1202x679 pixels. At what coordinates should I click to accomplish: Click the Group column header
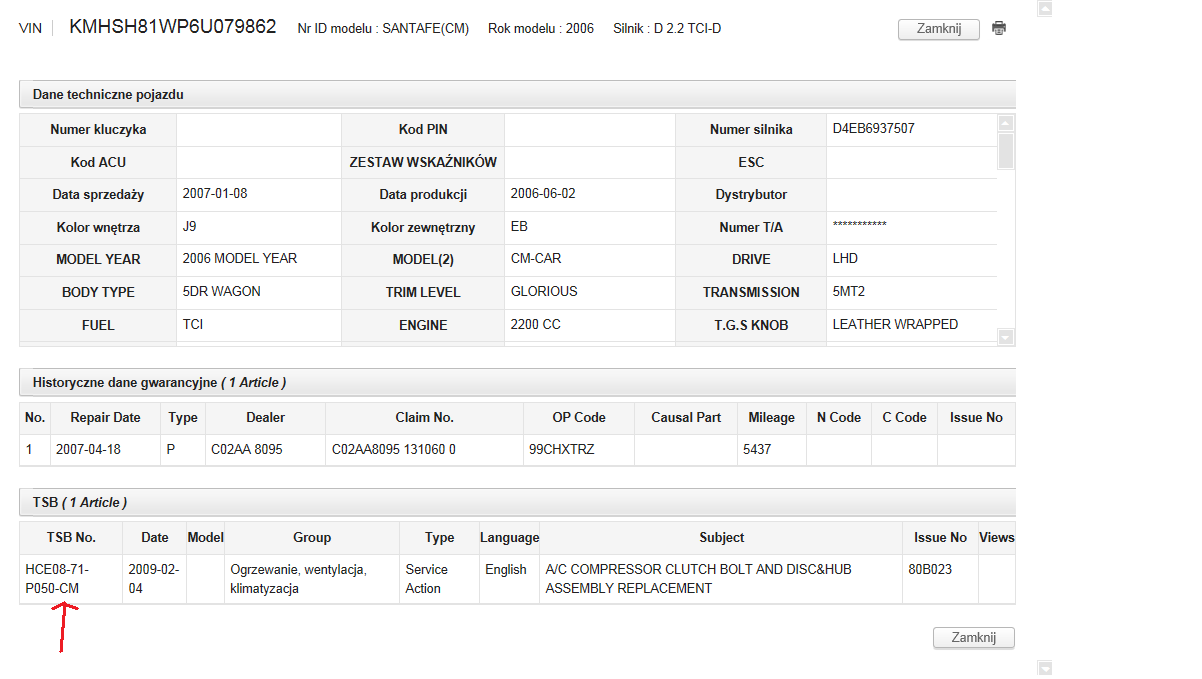click(x=312, y=537)
